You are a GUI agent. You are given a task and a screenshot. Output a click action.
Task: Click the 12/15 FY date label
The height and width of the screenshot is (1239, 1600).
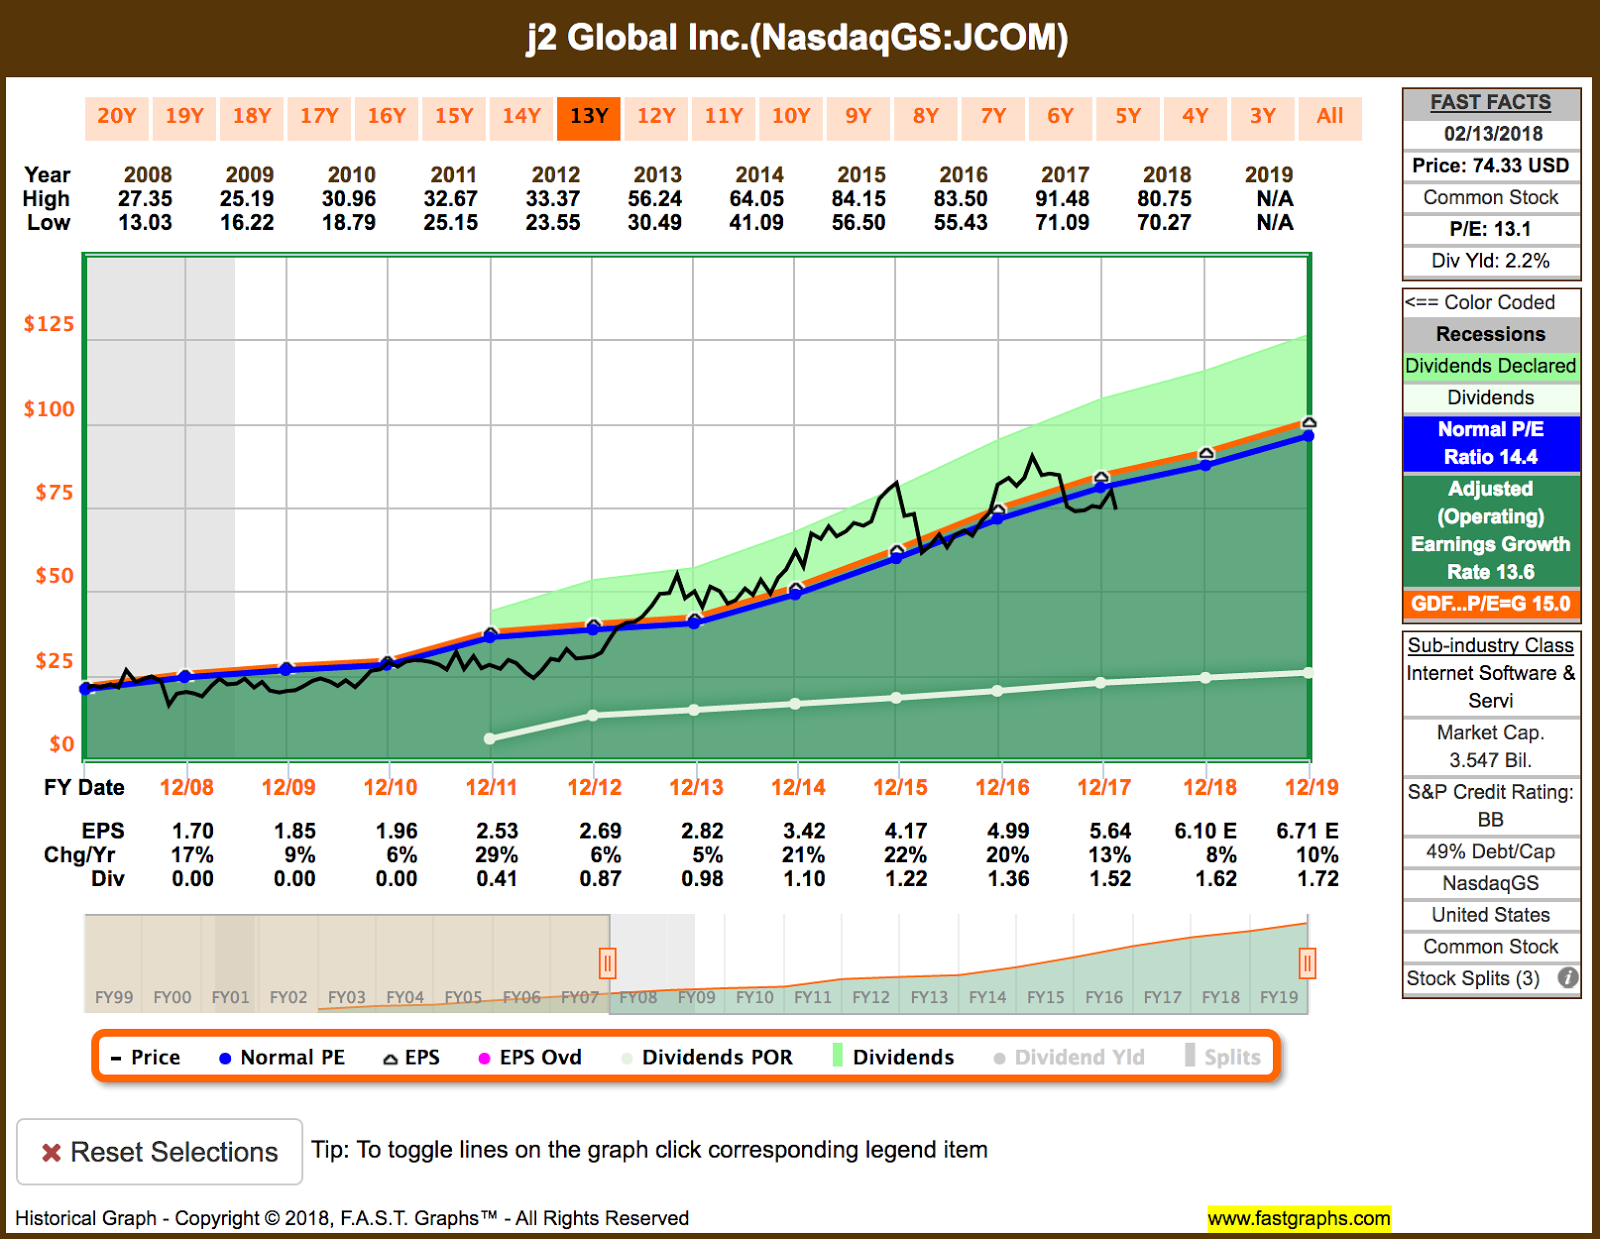900,787
